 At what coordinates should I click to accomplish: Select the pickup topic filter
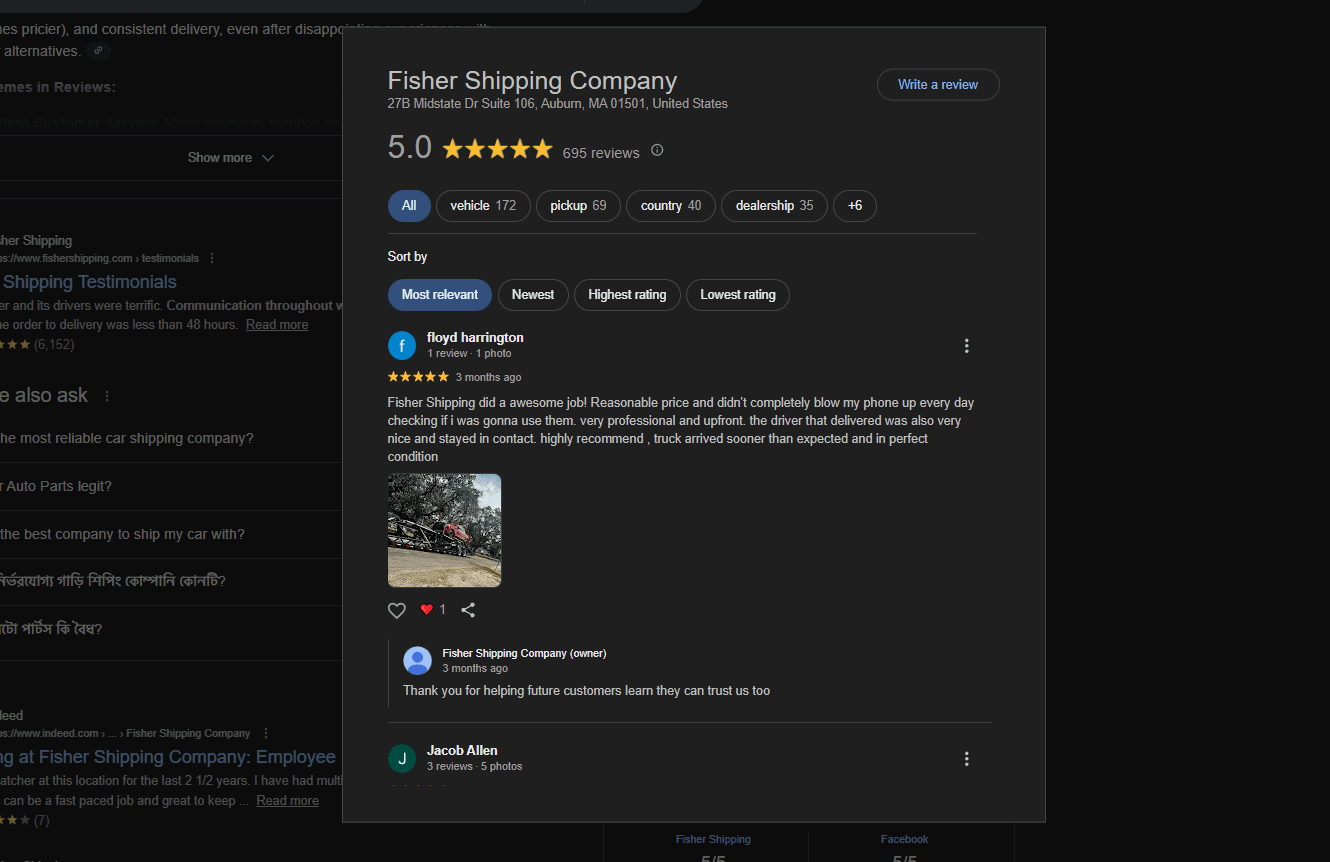[578, 206]
